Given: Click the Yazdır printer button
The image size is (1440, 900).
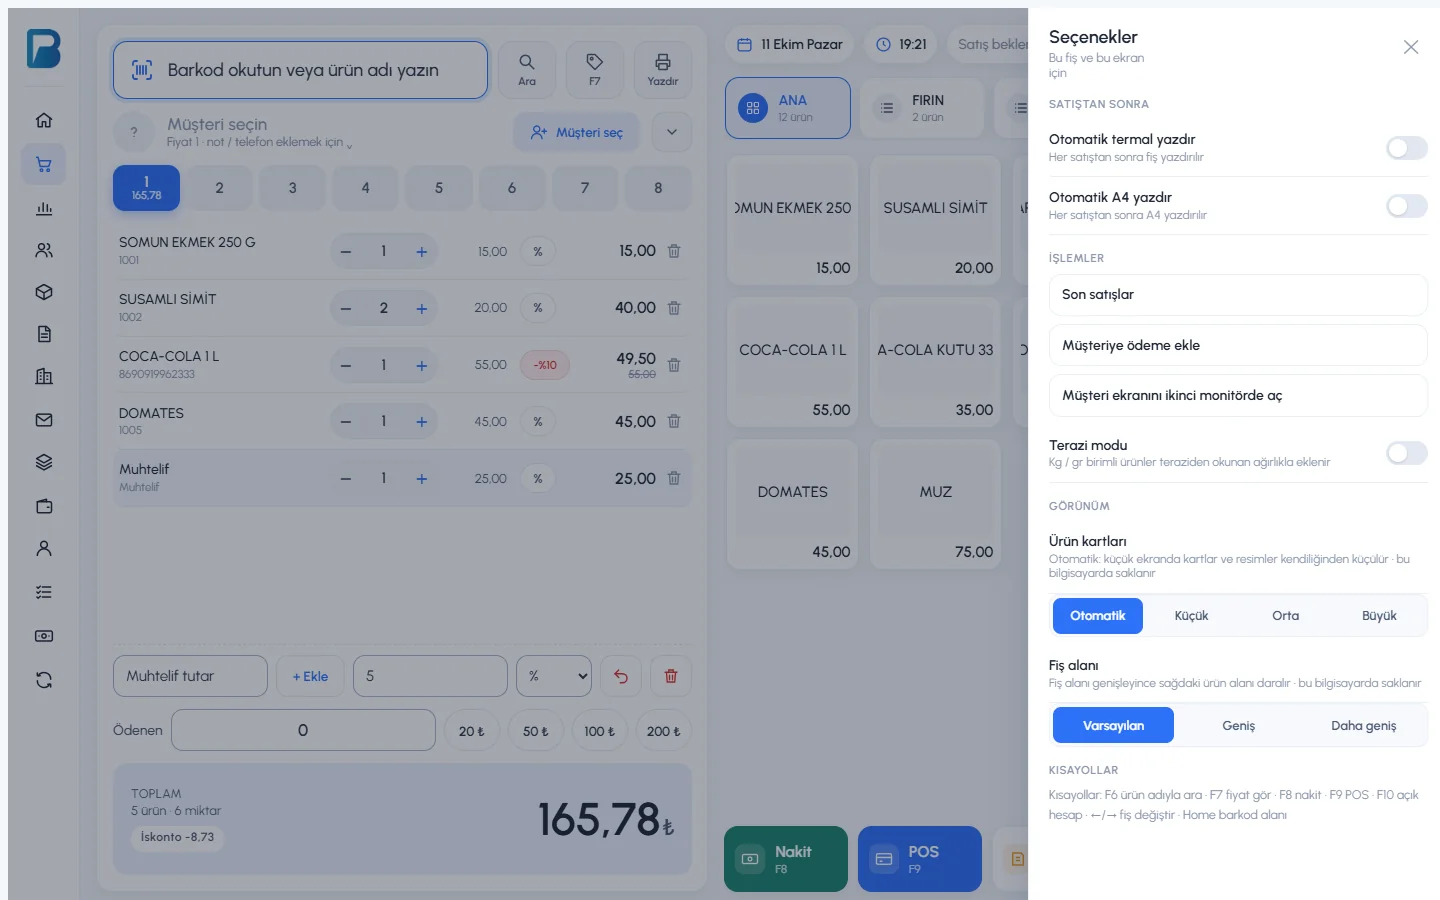Looking at the screenshot, I should [x=663, y=70].
